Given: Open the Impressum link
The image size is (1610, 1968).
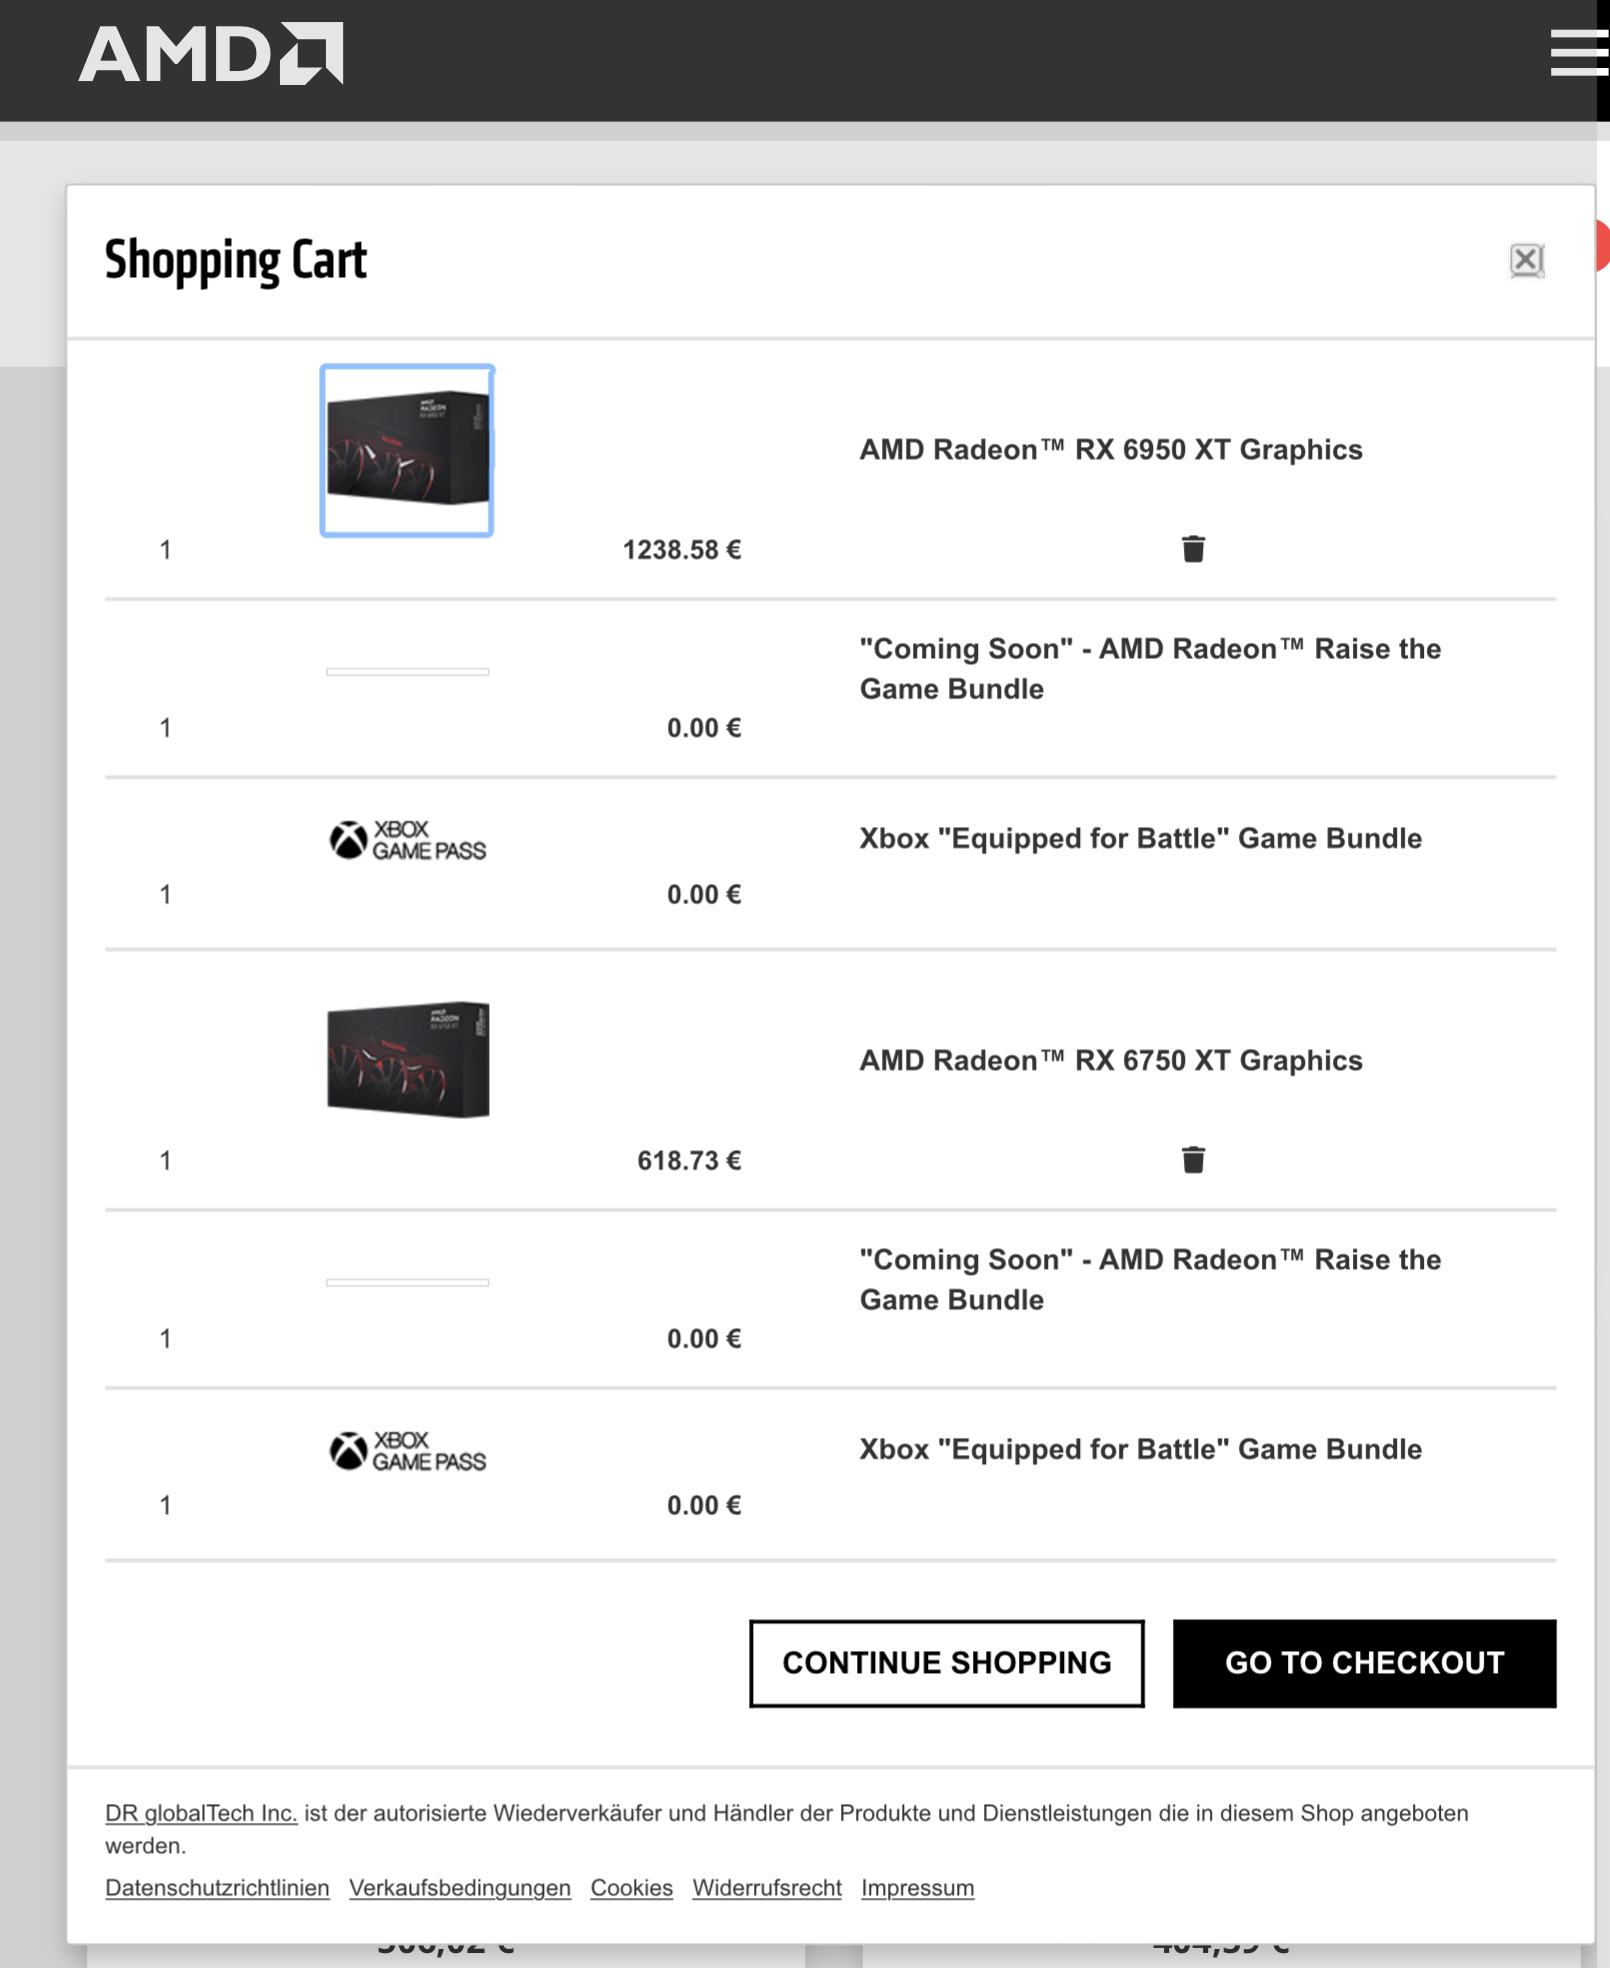Looking at the screenshot, I should (917, 1888).
